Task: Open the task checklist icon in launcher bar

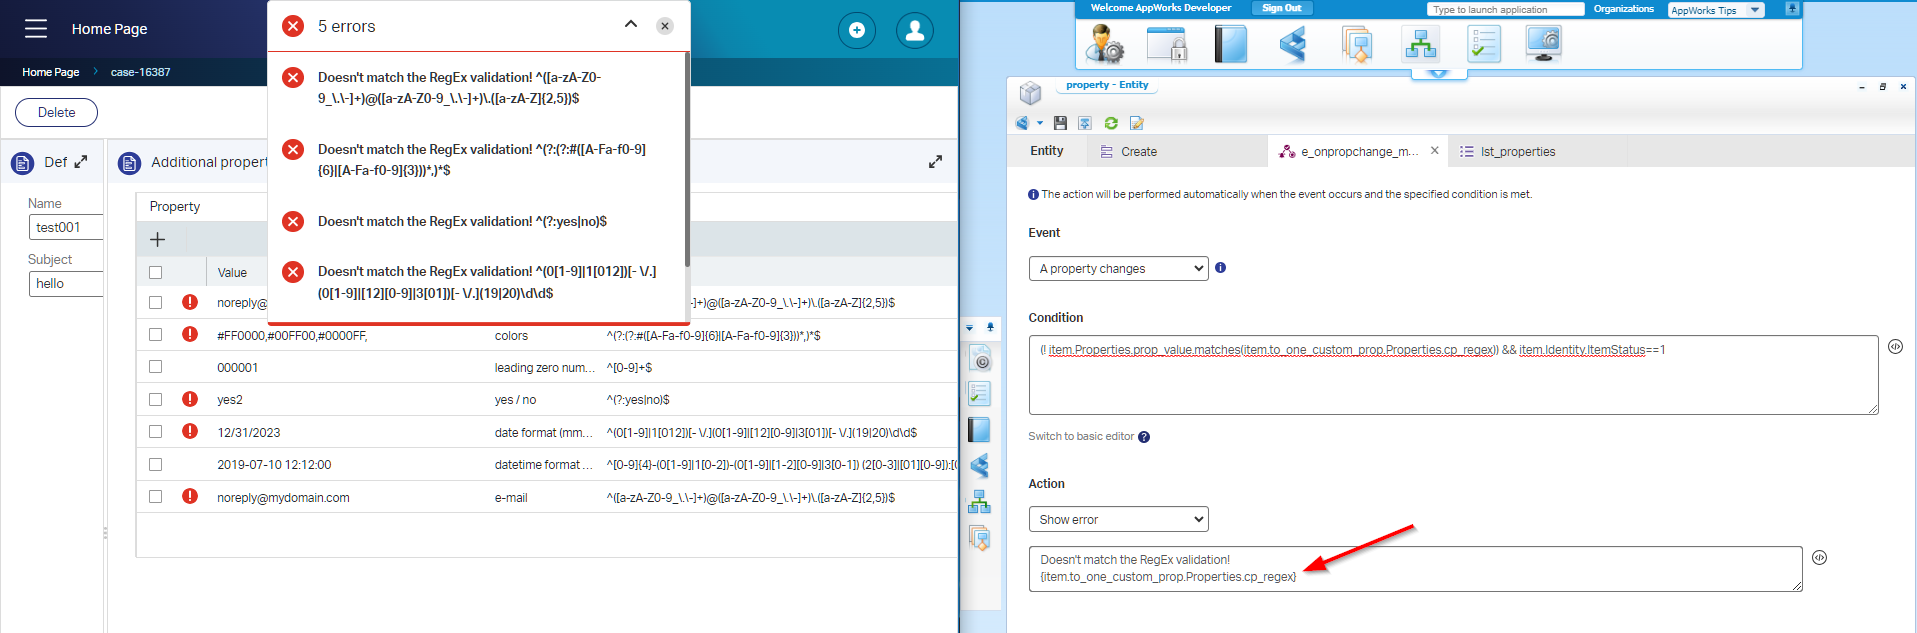Action: pyautogui.click(x=1483, y=44)
